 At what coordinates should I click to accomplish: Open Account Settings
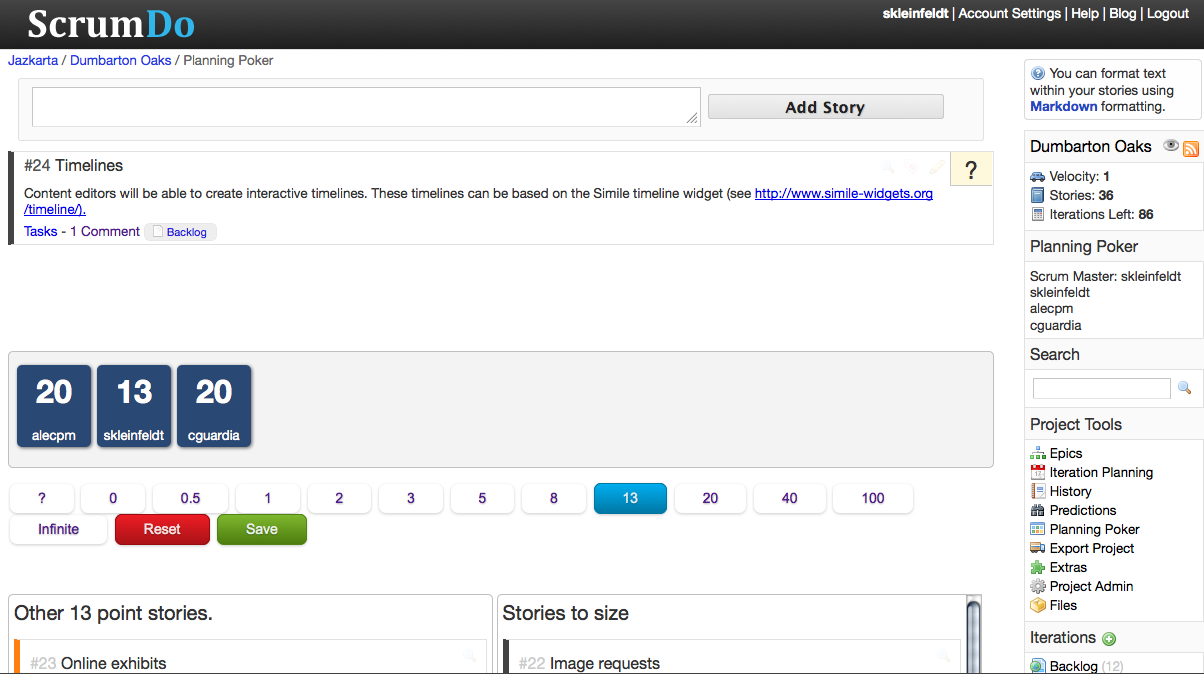(x=1009, y=13)
